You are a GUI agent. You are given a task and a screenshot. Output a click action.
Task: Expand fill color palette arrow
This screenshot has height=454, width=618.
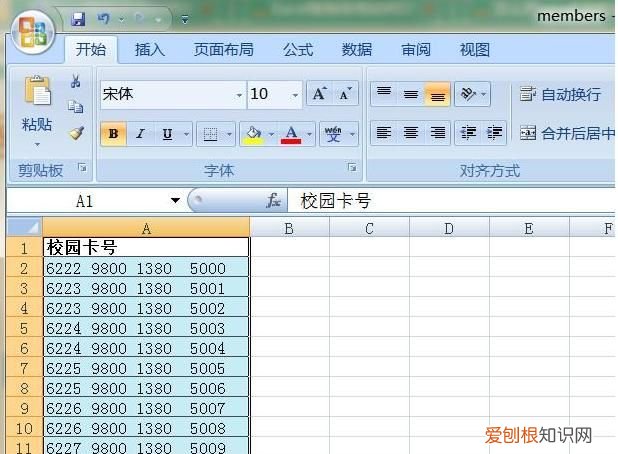coord(271,134)
